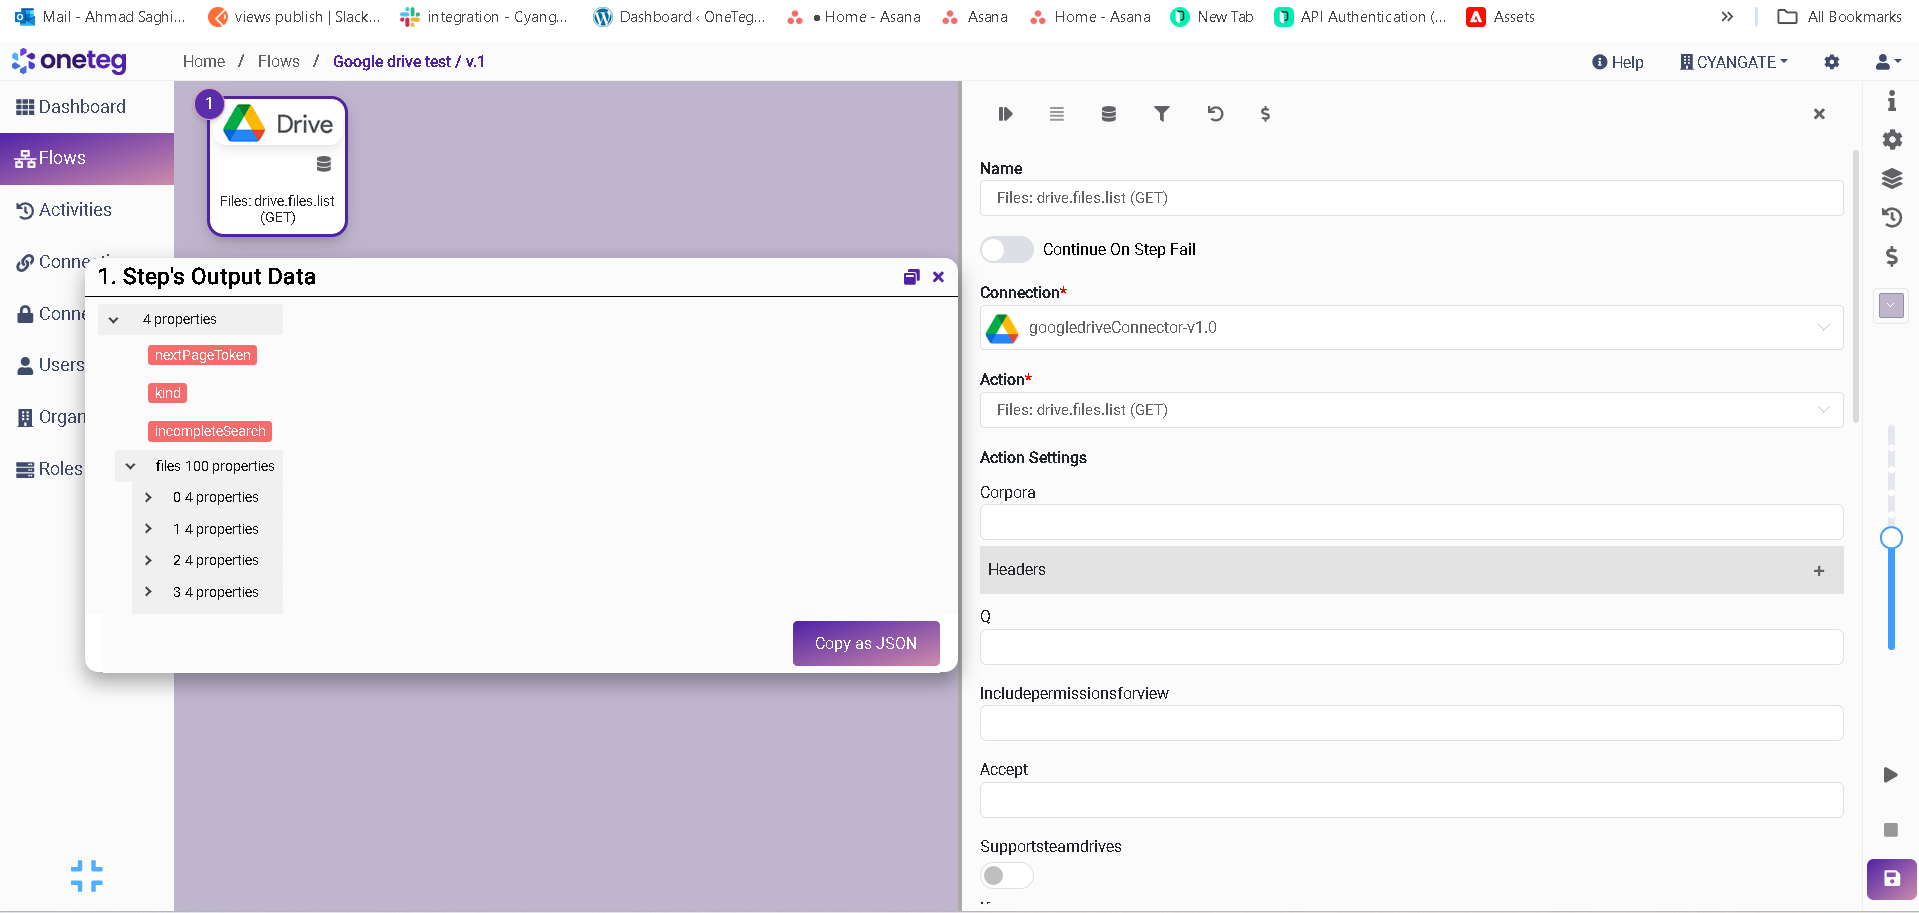
Task: Click the filter funnel icon in panel toolbar
Action: [x=1161, y=114]
